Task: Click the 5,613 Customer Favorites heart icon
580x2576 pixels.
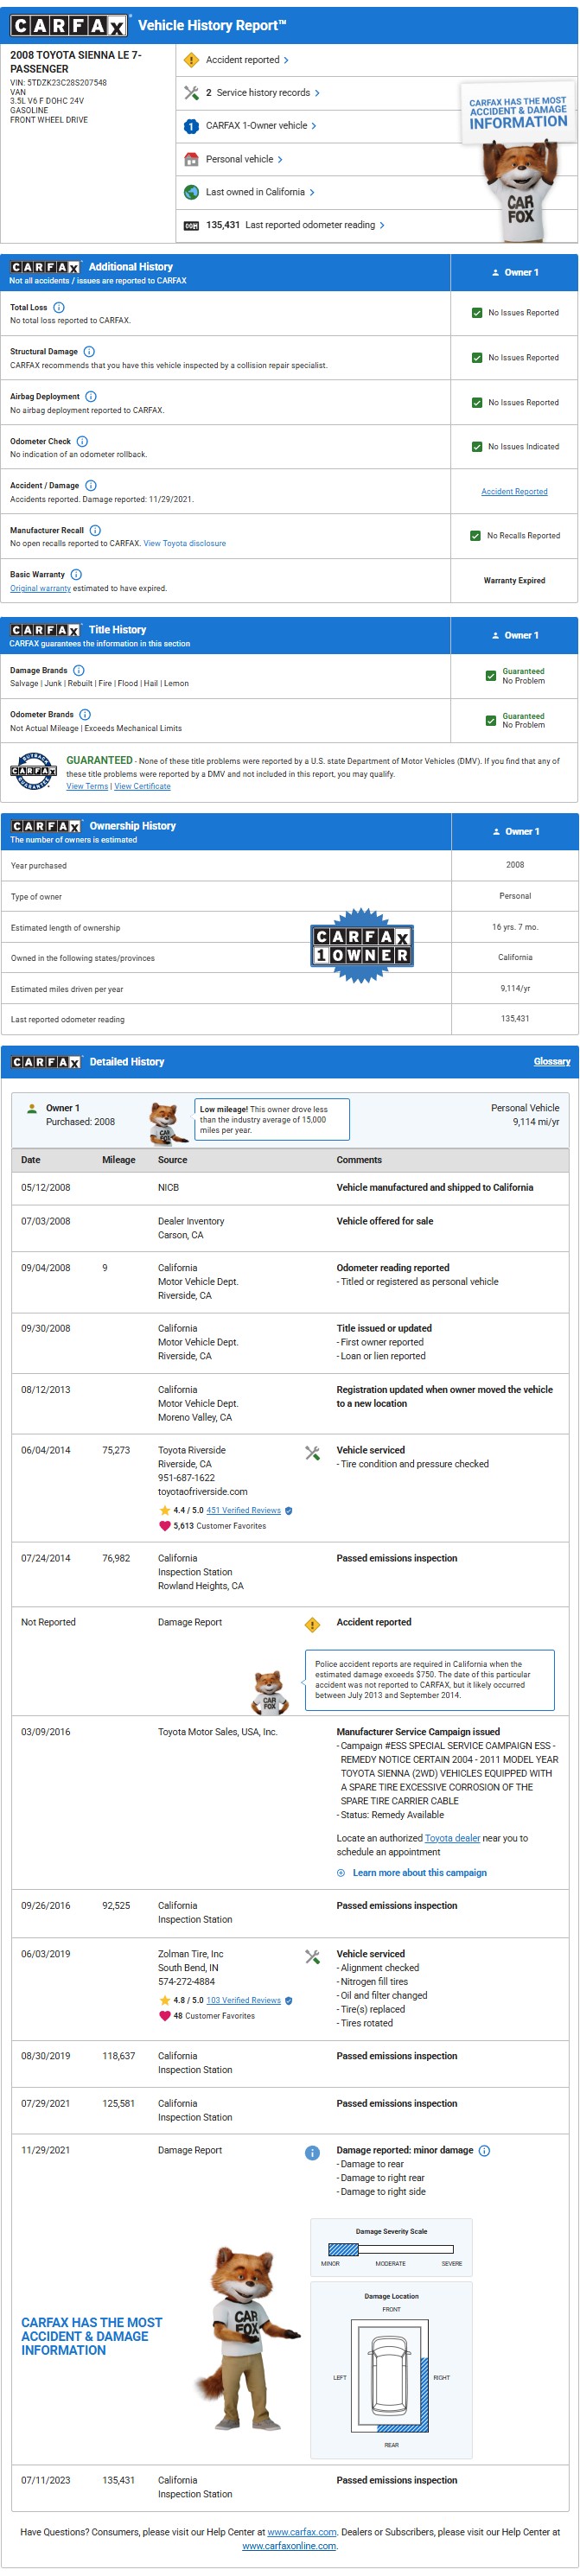Action: pyautogui.click(x=164, y=1526)
